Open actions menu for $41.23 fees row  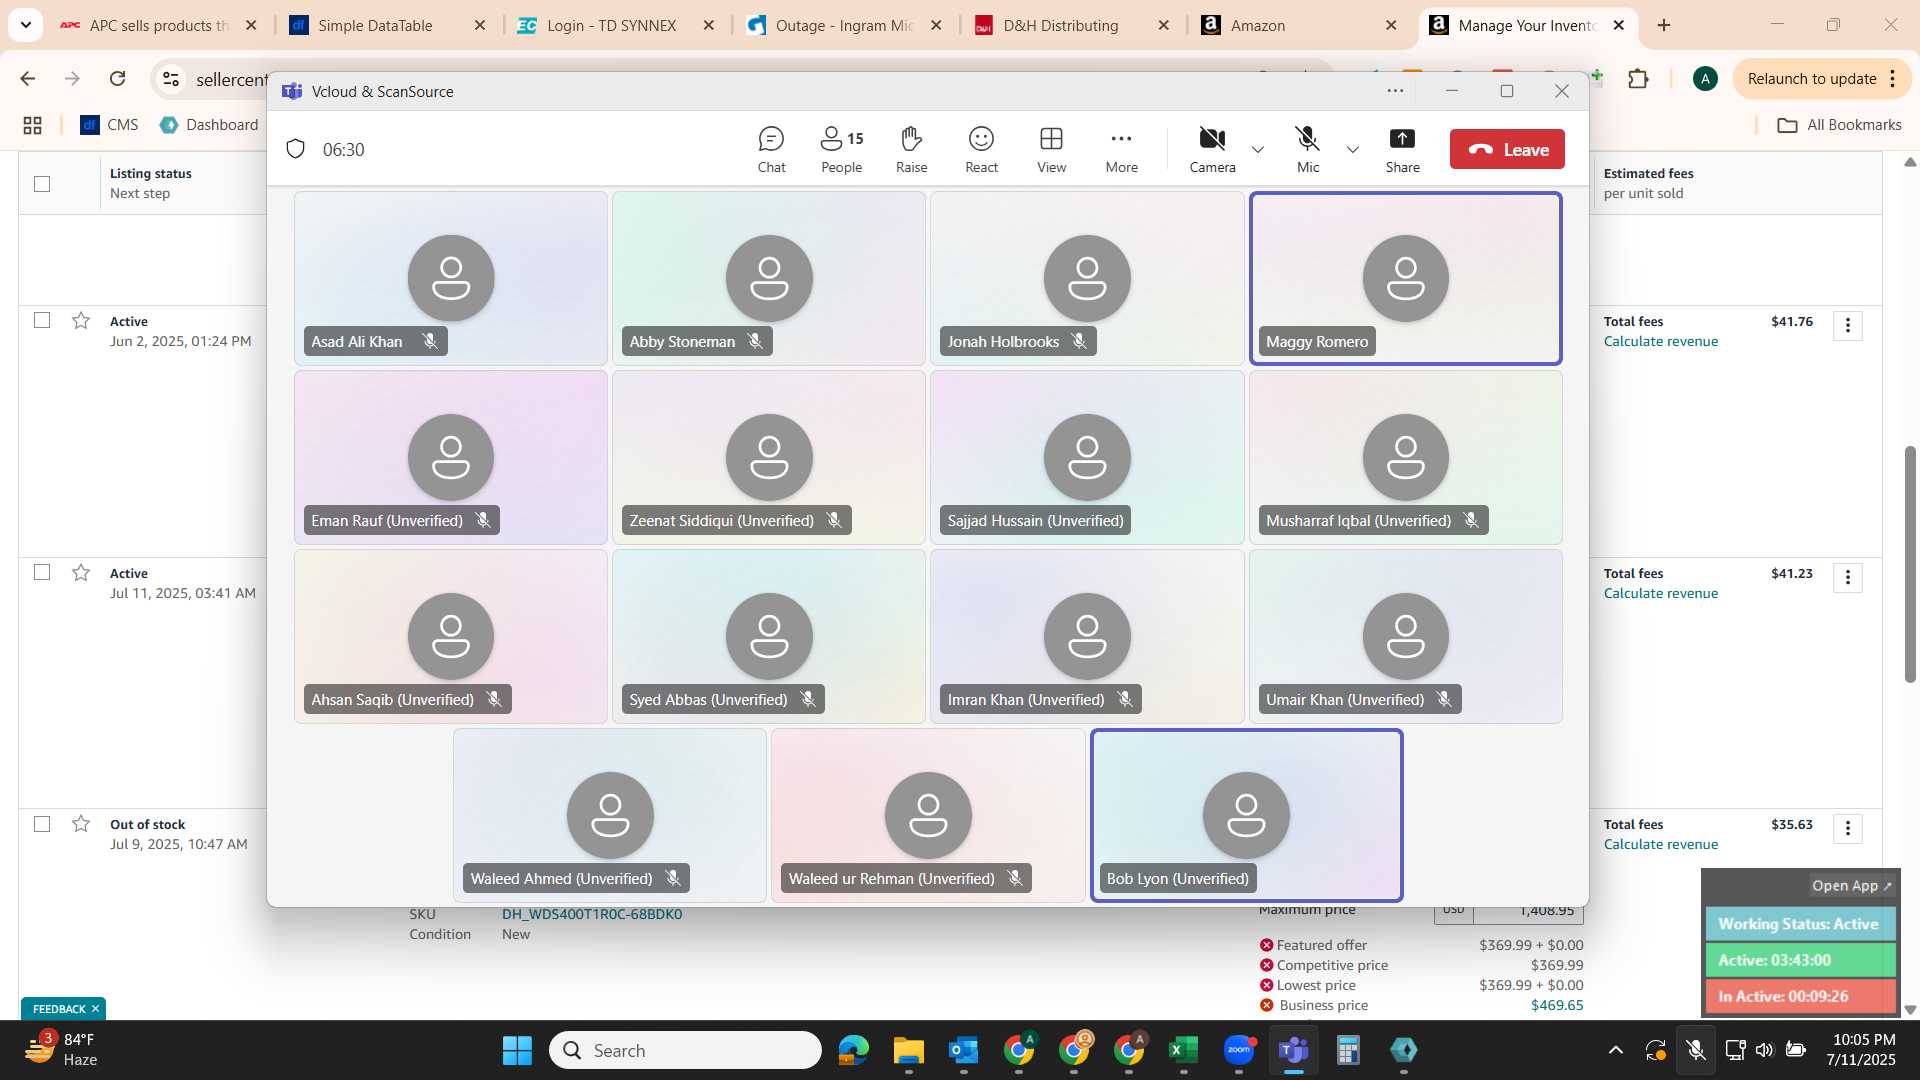1847,578
